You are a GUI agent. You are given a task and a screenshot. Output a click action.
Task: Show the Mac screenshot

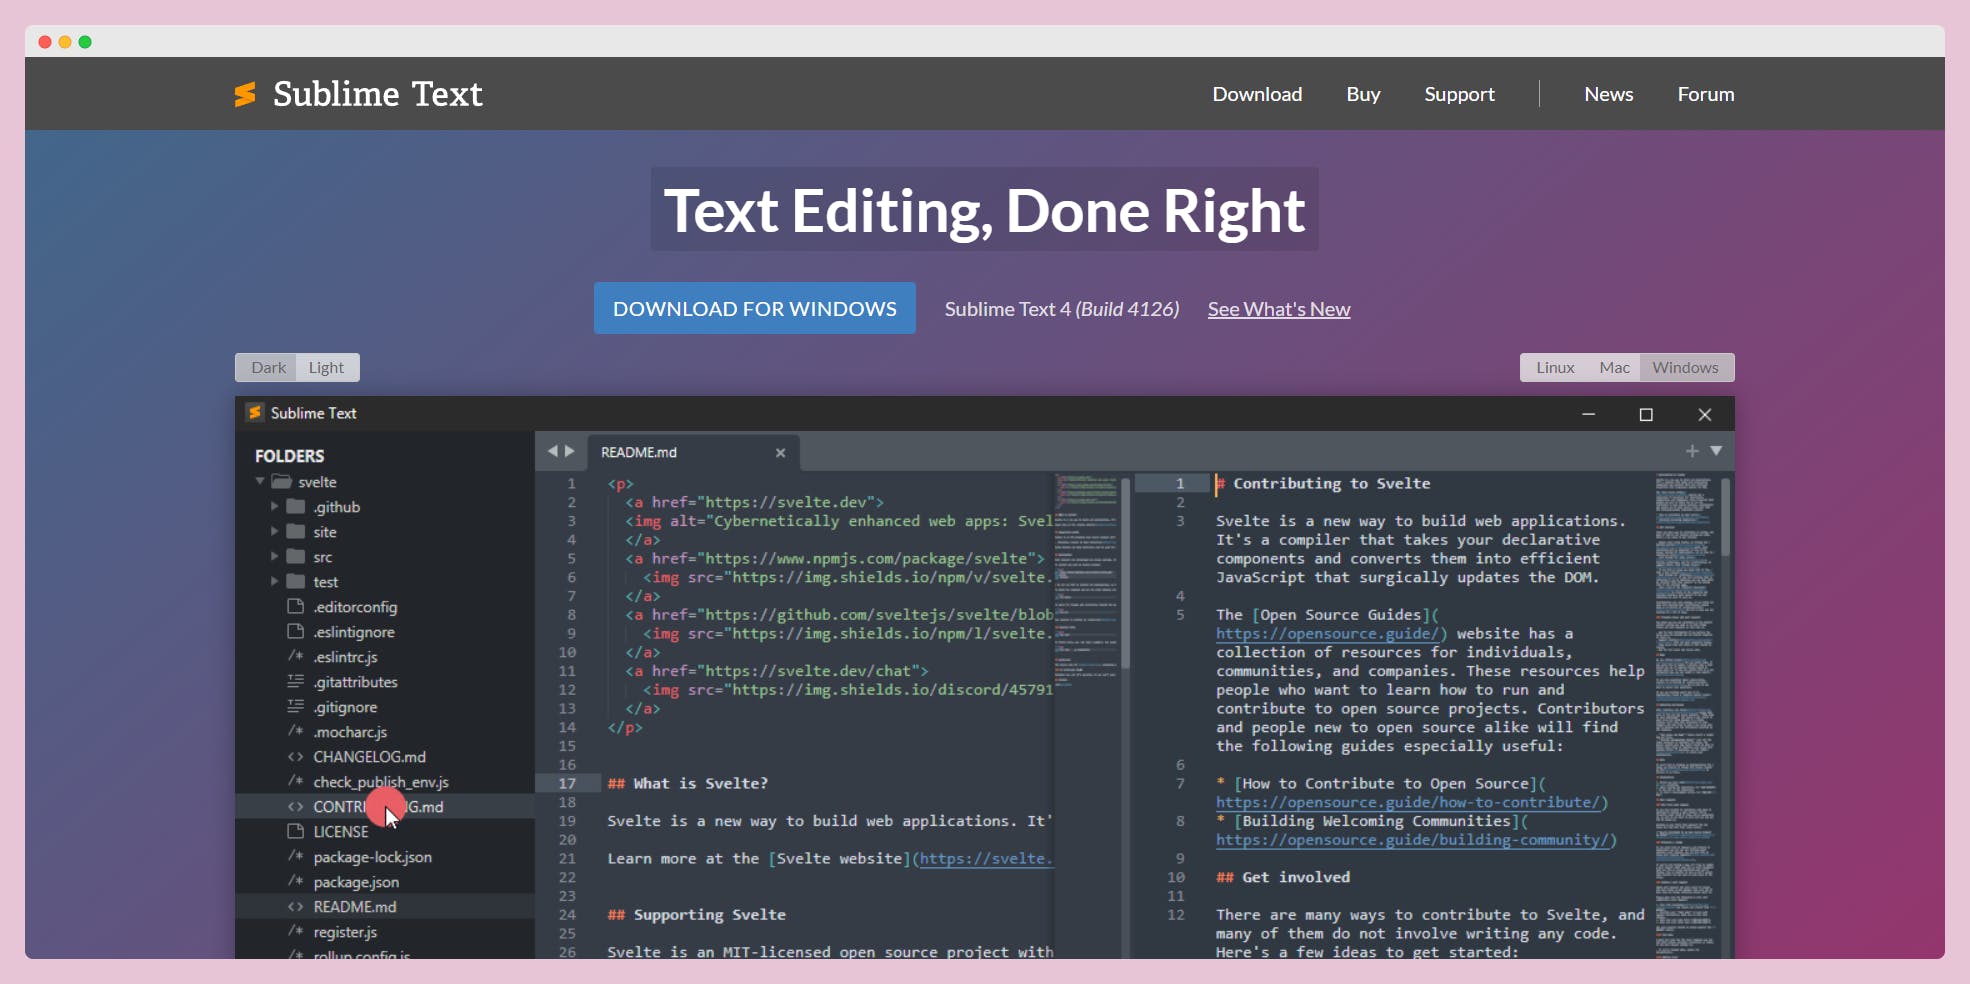[1614, 367]
